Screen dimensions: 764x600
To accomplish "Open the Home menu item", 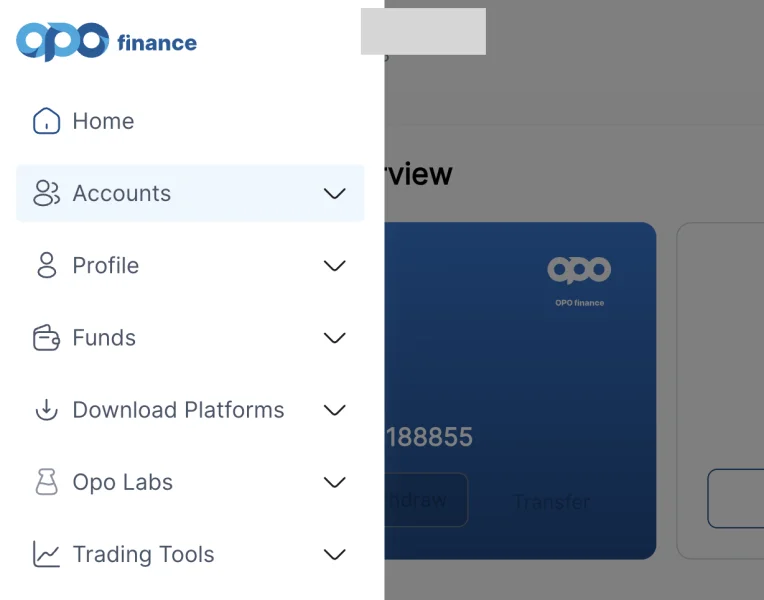I will tap(103, 121).
